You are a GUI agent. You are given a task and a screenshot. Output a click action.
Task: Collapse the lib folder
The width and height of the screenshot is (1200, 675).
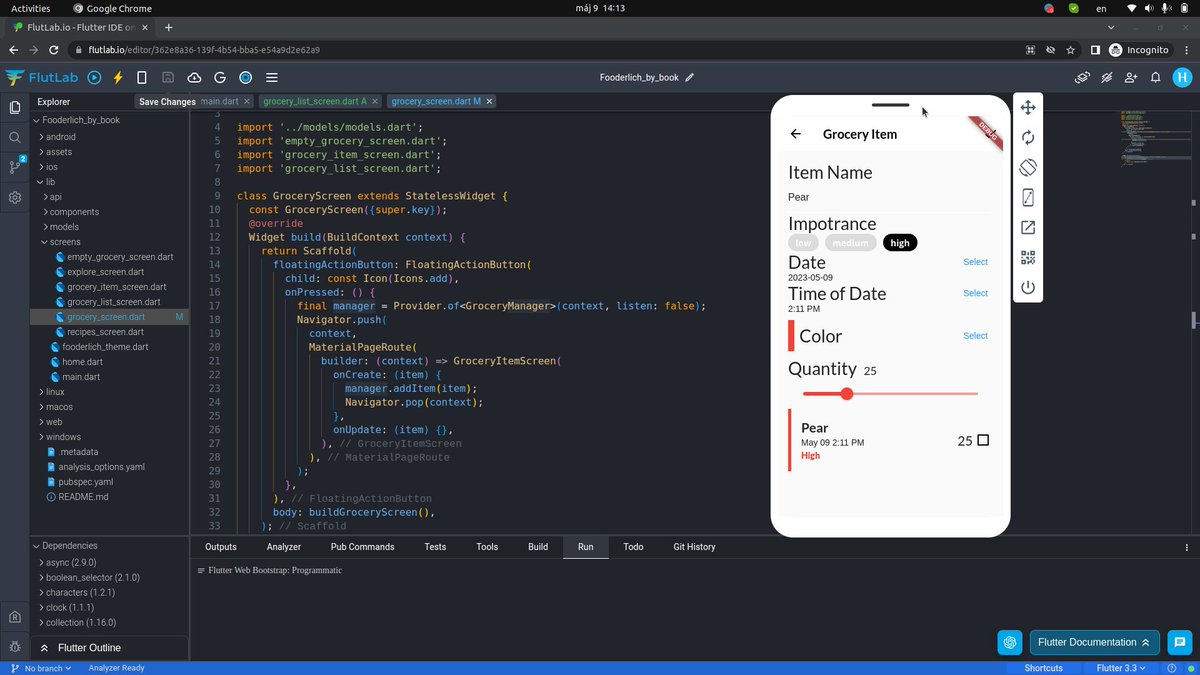coord(50,182)
